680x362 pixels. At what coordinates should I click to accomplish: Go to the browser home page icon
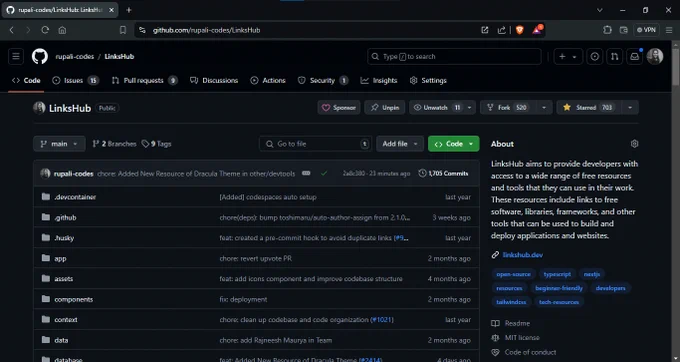[62, 30]
